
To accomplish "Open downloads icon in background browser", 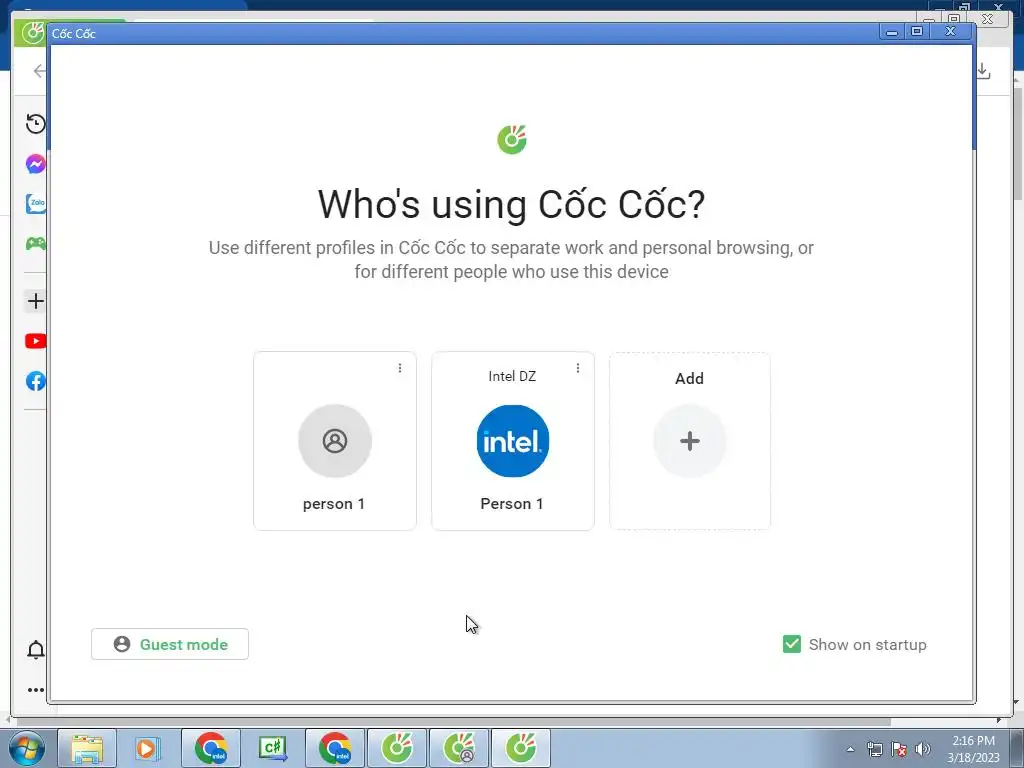I will (984, 71).
